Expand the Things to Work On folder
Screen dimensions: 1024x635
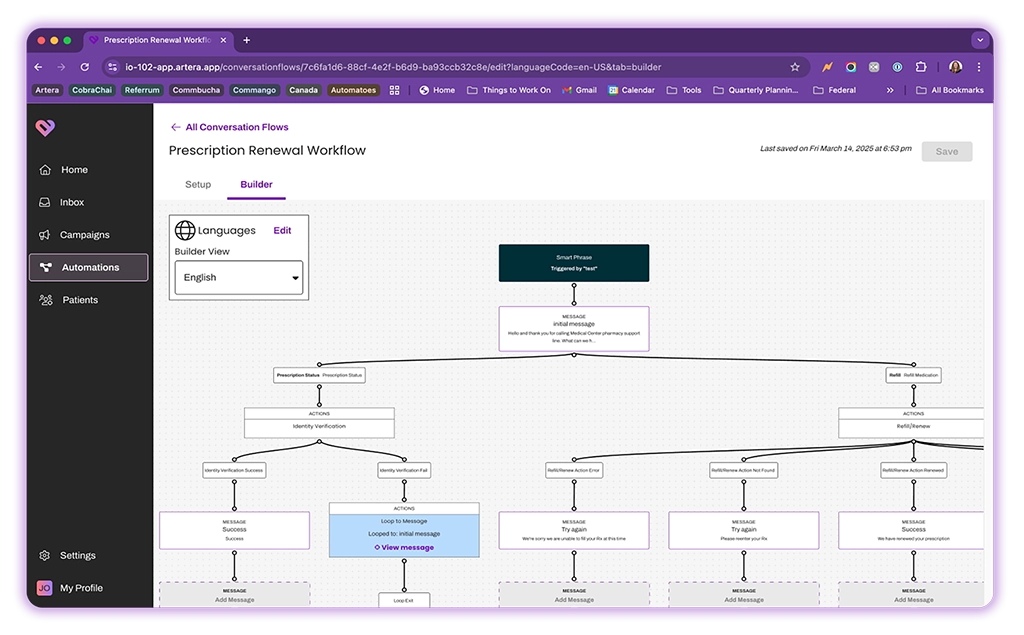509,91
